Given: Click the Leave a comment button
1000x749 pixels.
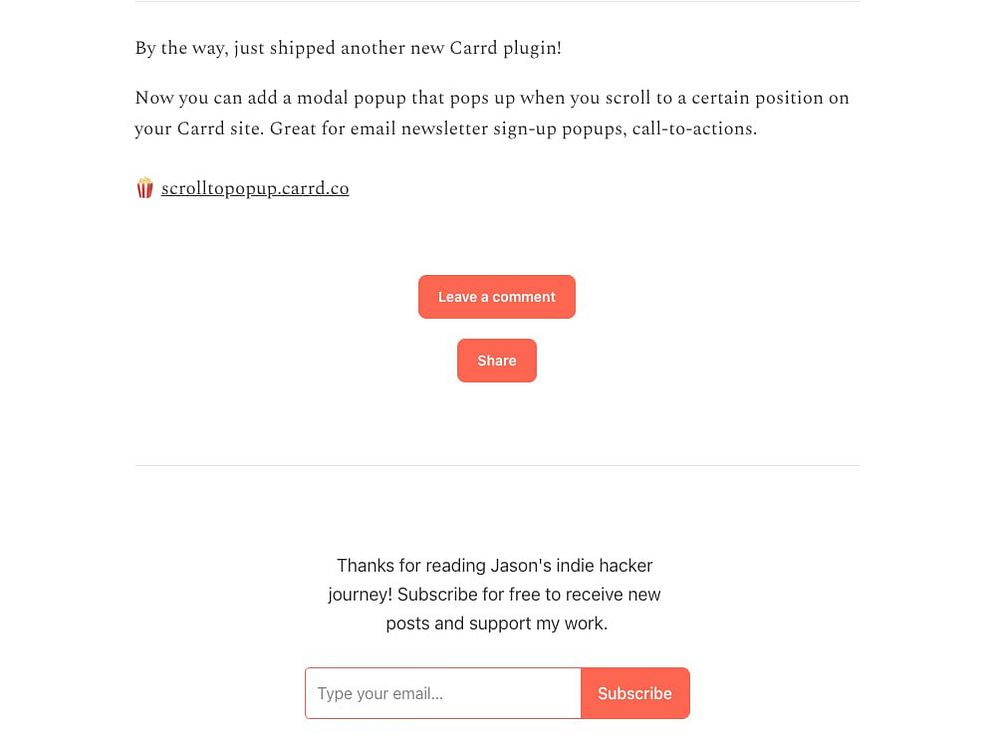Looking at the screenshot, I should 497,297.
